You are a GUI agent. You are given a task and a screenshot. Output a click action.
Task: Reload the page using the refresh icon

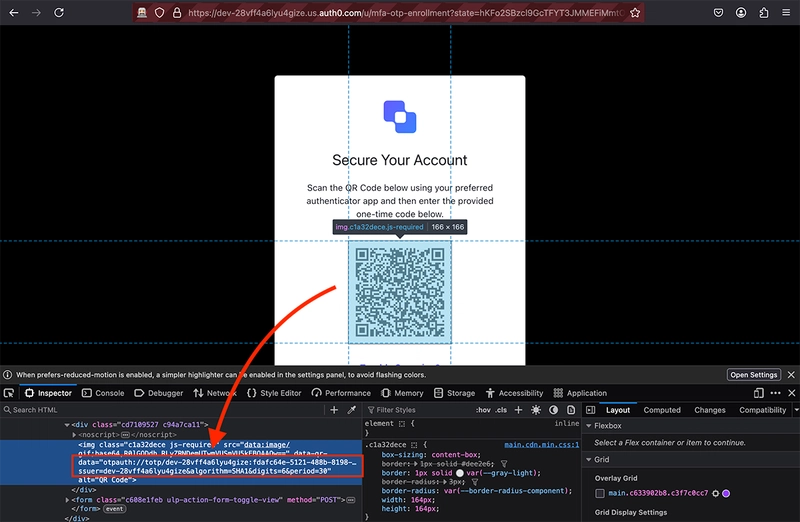[x=59, y=13]
